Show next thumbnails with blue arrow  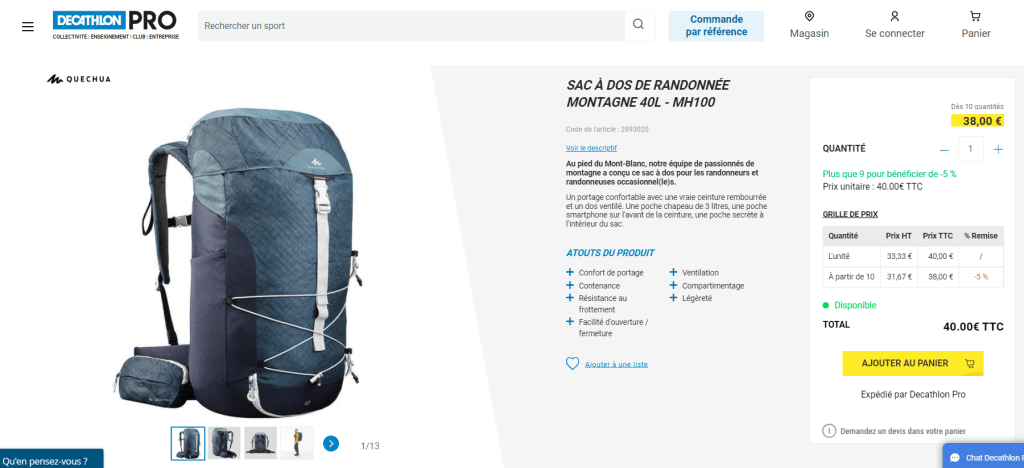[x=331, y=444]
